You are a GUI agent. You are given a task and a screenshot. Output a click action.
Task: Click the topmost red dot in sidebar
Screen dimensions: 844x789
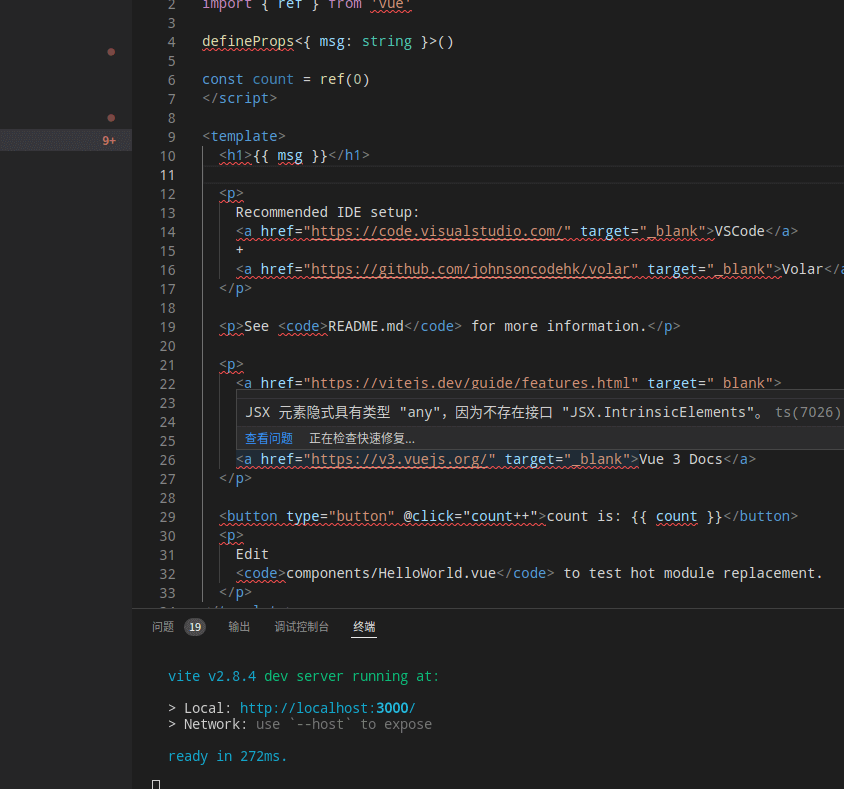[111, 51]
